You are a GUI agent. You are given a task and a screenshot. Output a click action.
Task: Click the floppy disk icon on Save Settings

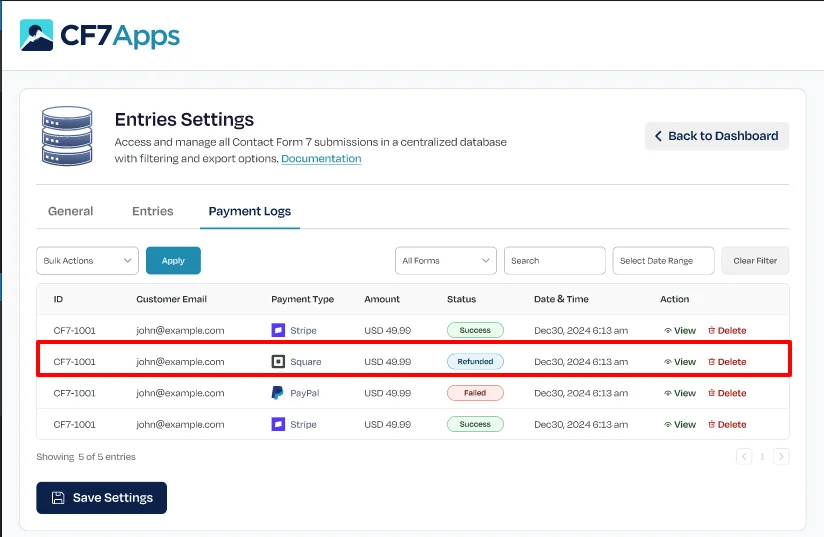58,498
